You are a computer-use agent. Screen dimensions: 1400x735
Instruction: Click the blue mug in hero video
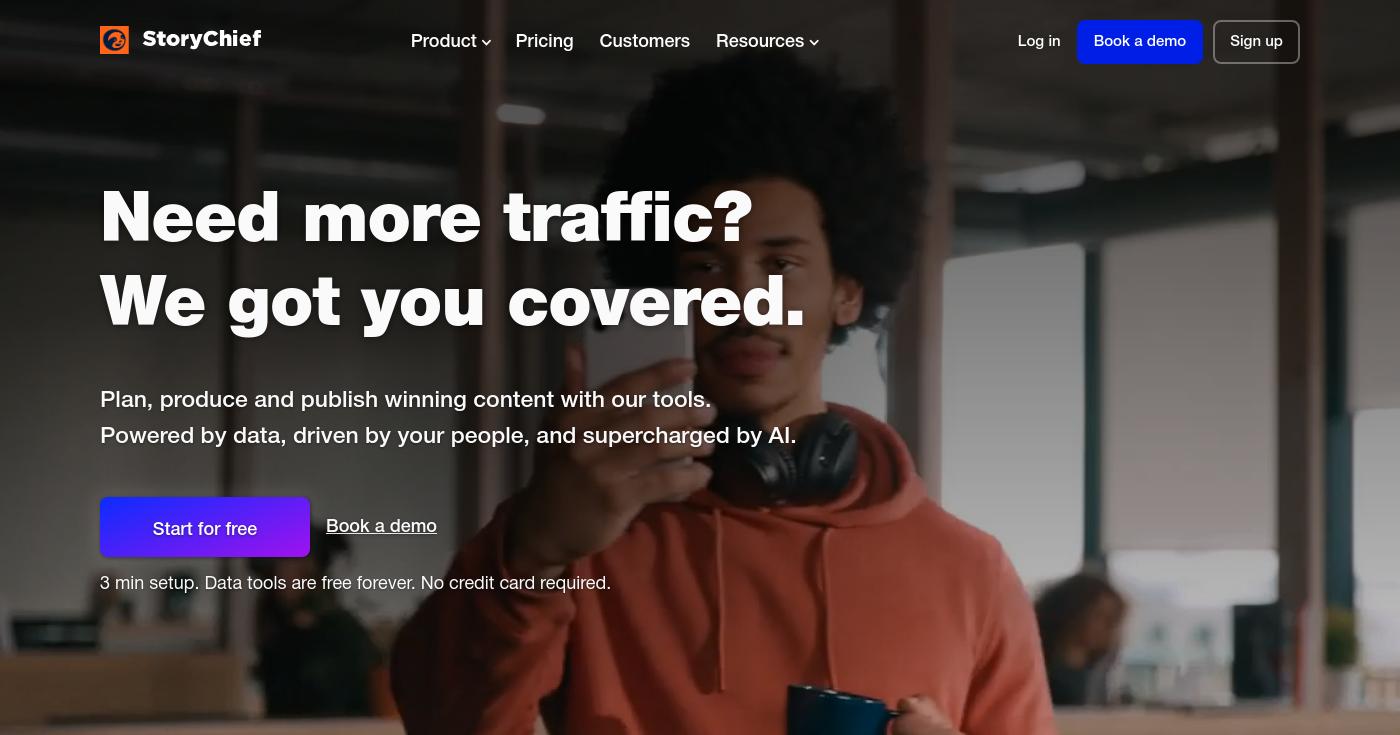[840, 710]
